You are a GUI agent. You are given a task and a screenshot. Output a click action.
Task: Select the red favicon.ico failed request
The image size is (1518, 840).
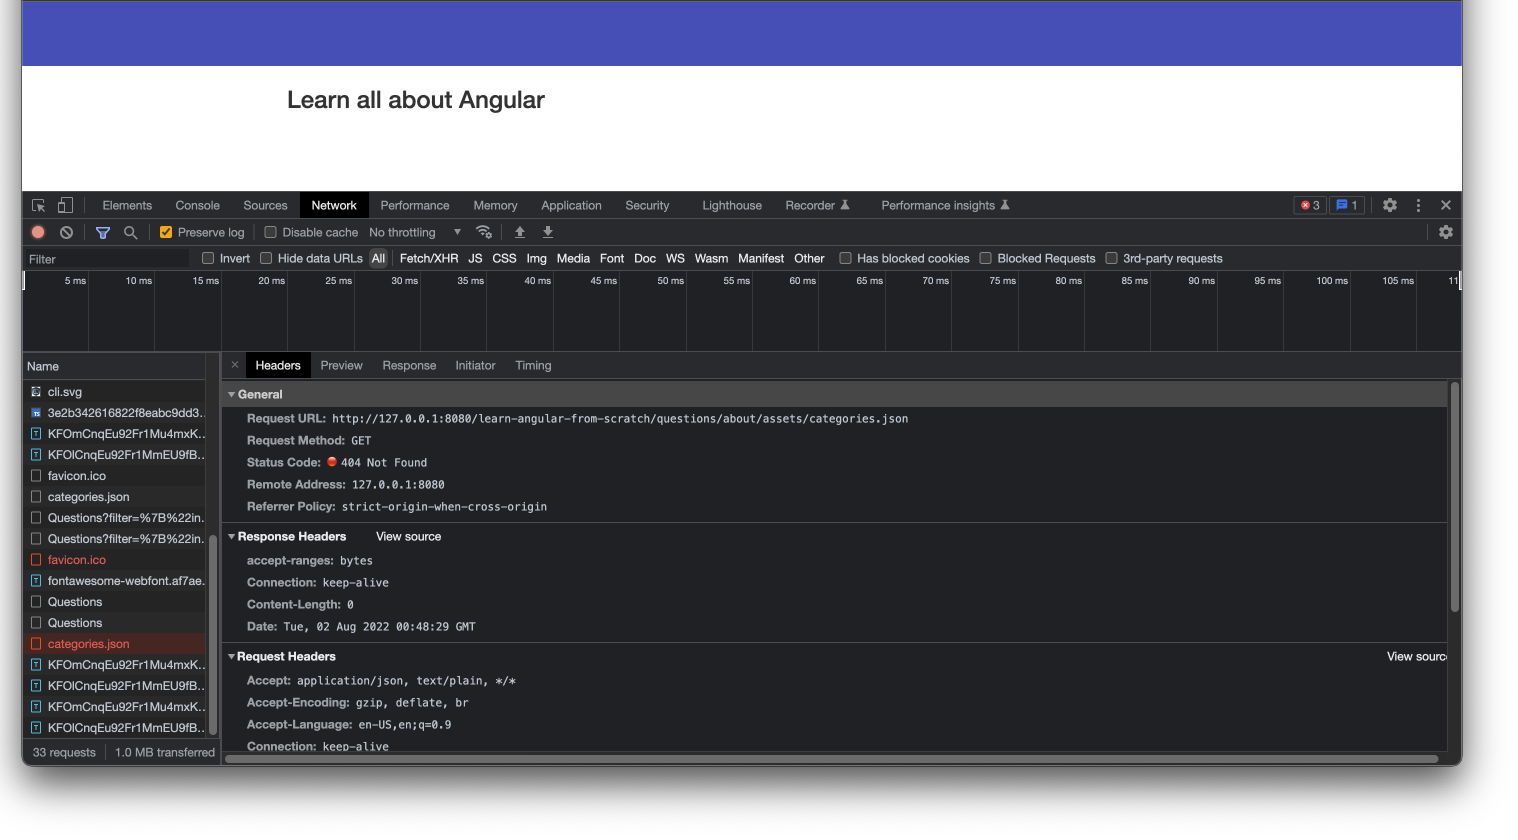(x=115, y=560)
